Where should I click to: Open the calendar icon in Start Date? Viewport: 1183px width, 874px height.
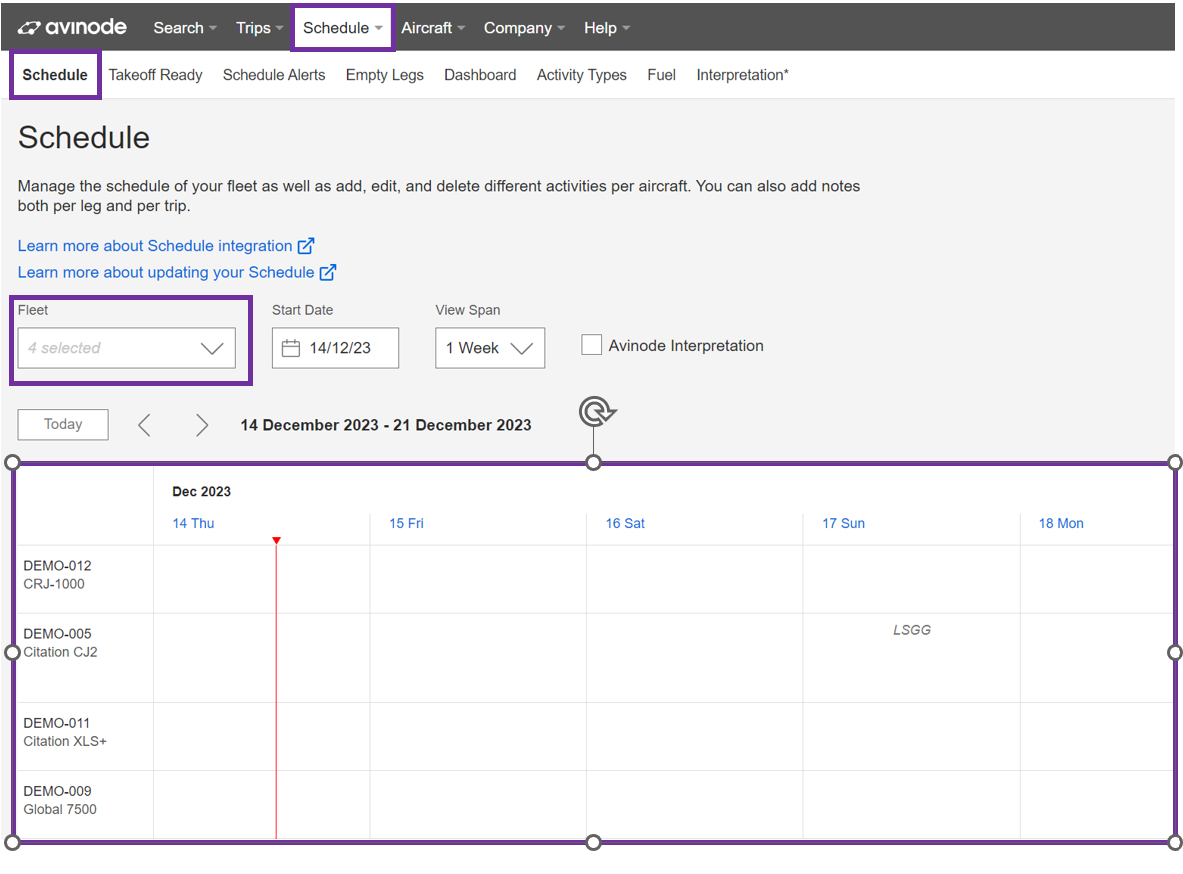coord(290,348)
